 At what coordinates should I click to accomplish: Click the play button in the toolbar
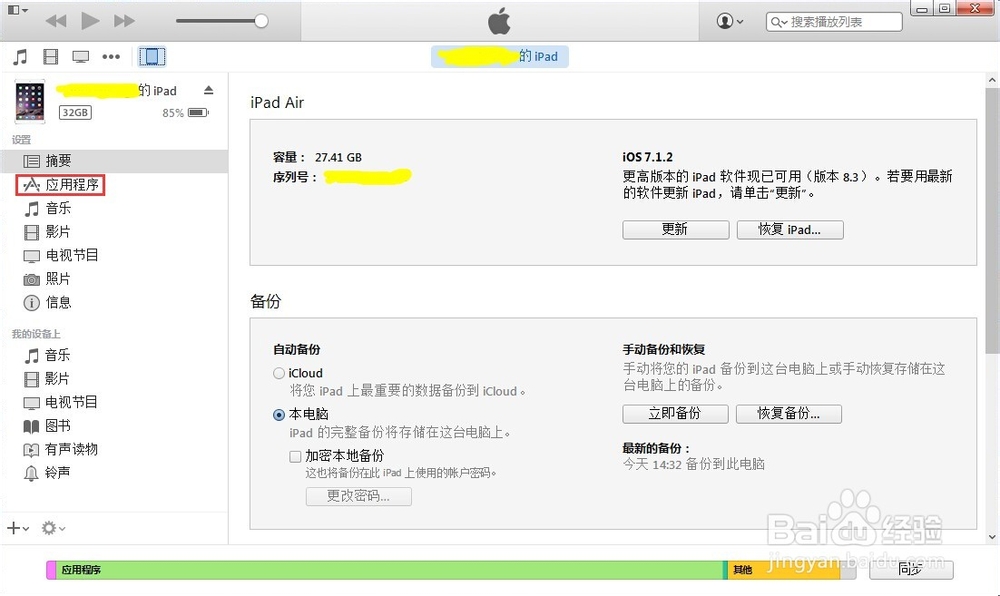90,21
